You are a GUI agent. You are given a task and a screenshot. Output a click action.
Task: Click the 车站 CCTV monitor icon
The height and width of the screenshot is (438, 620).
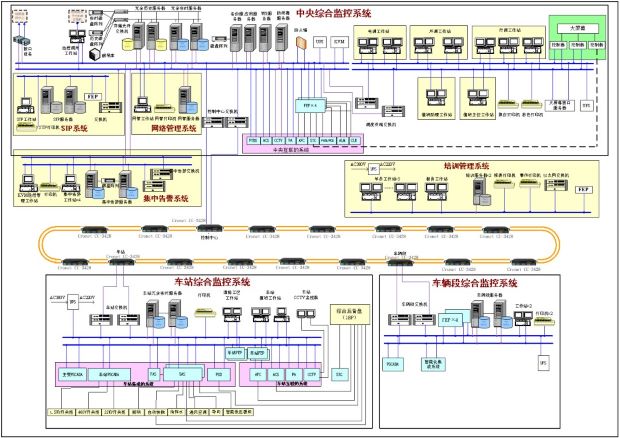306,314
